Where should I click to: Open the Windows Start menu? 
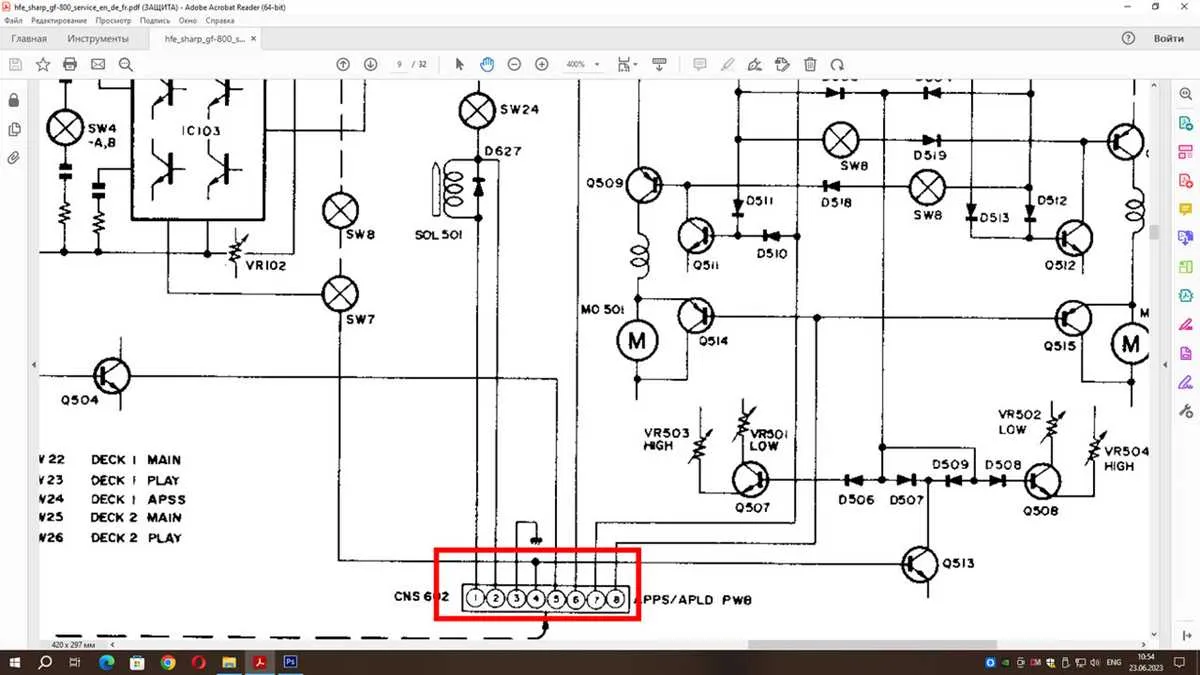(x=16, y=662)
